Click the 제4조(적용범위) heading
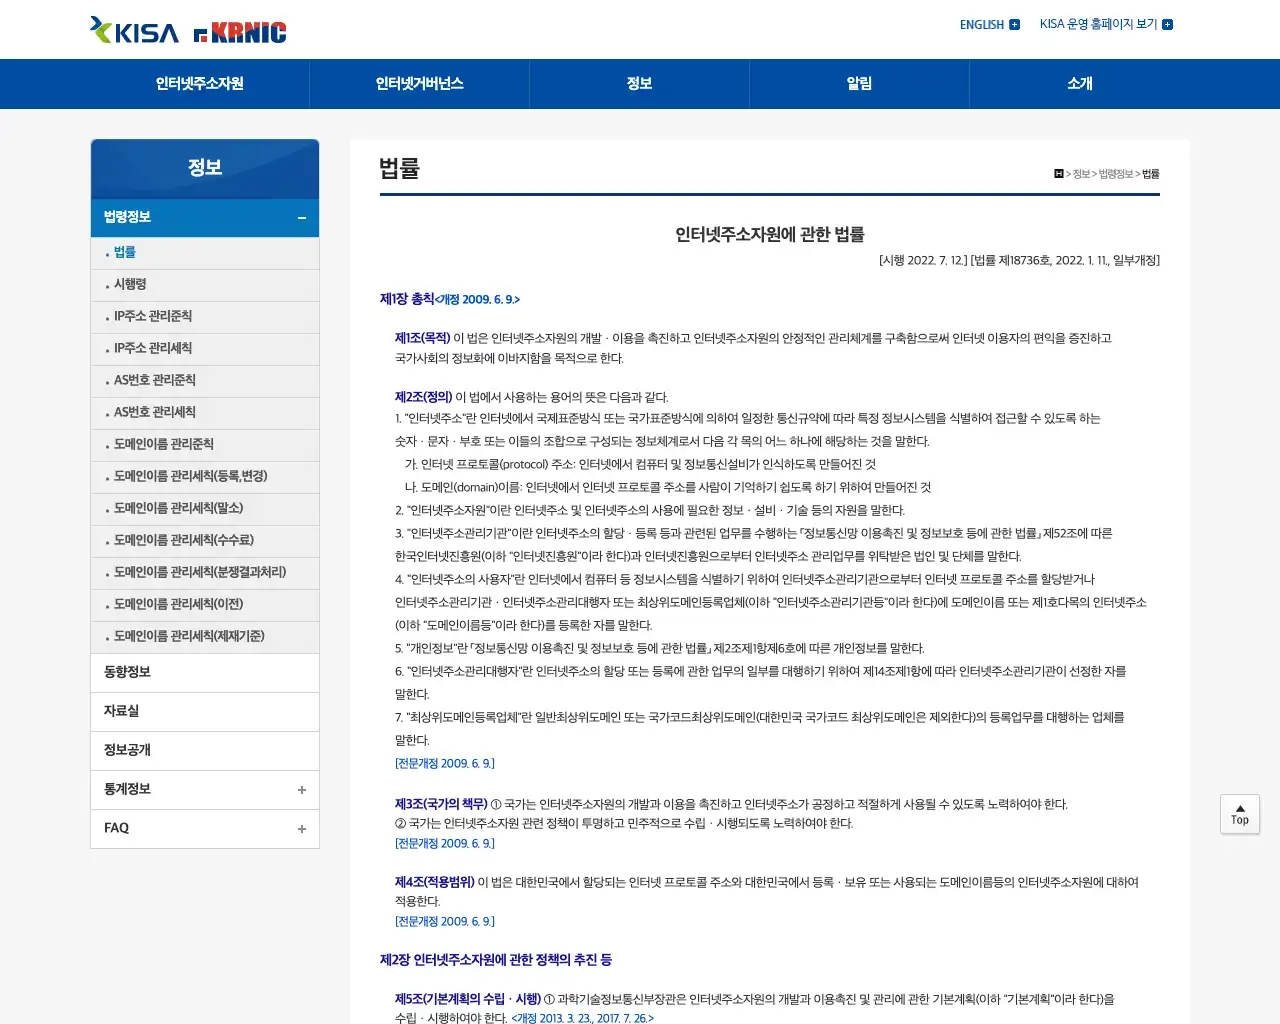Screen dimensions: 1280x1024 coord(434,882)
